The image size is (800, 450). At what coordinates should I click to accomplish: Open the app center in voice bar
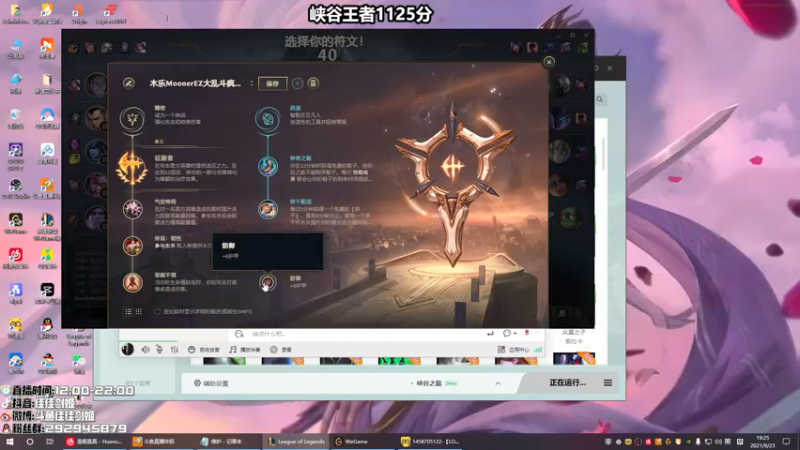(x=513, y=349)
